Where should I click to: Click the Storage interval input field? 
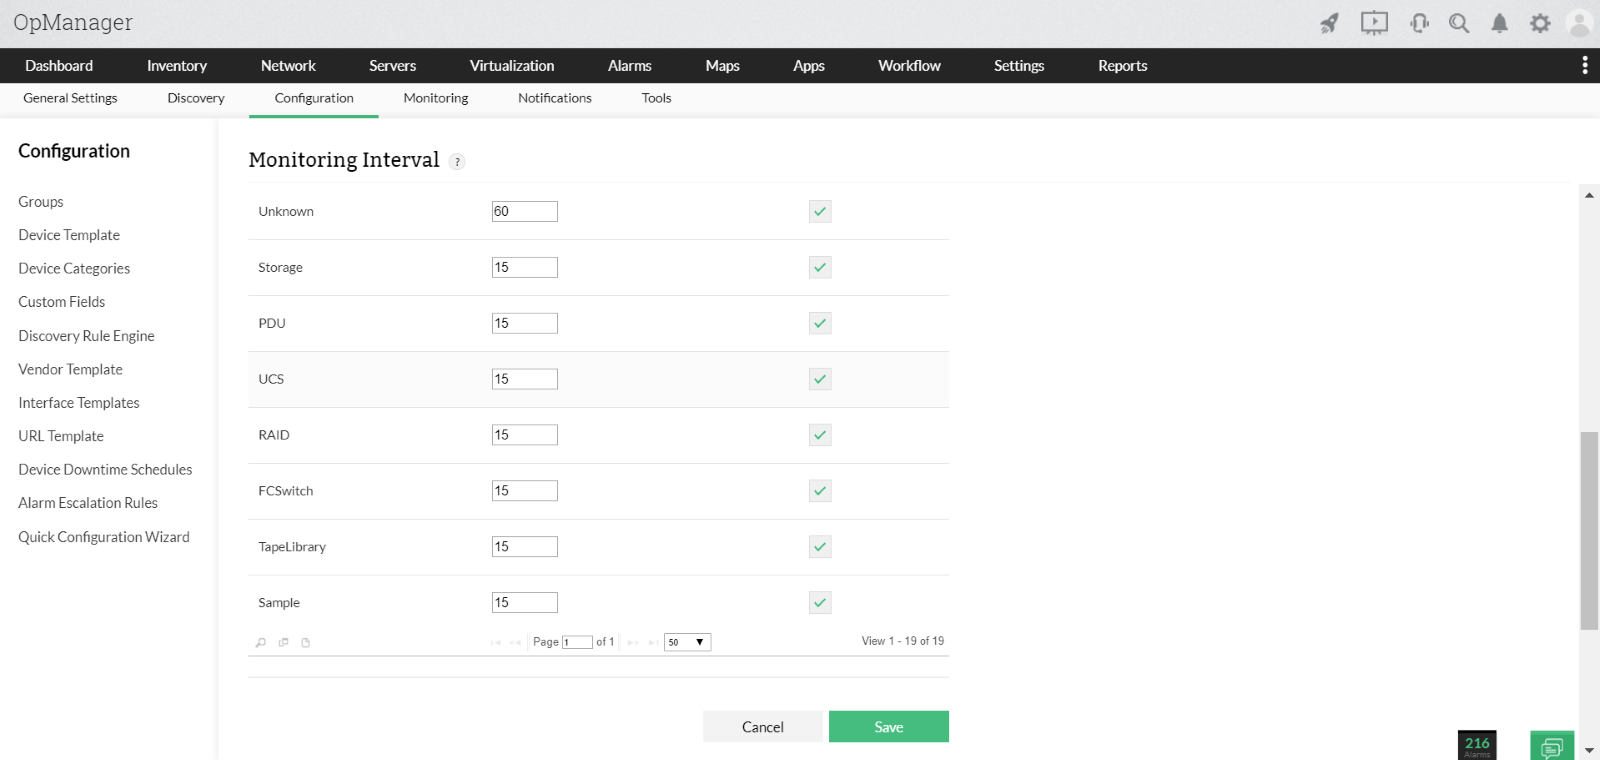click(525, 267)
